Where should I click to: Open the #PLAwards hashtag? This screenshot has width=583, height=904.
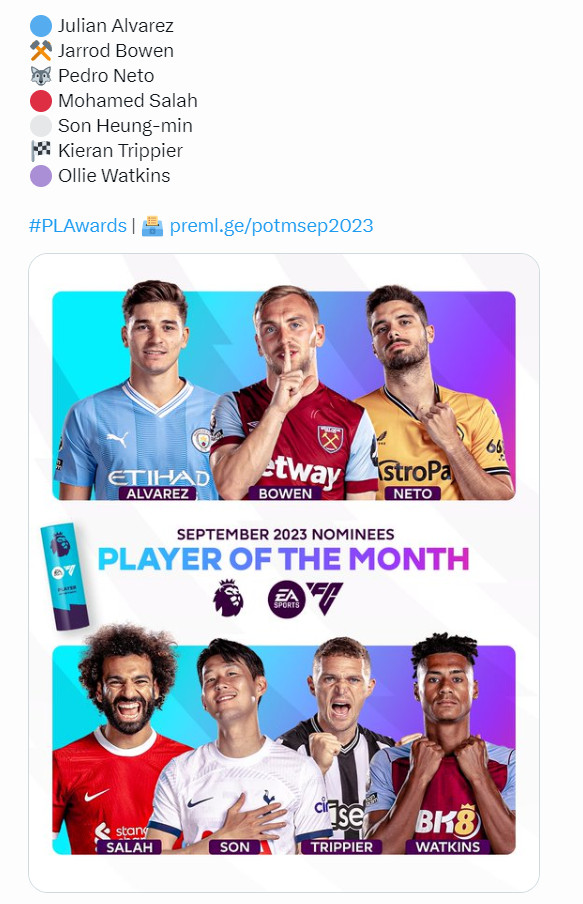coord(78,225)
